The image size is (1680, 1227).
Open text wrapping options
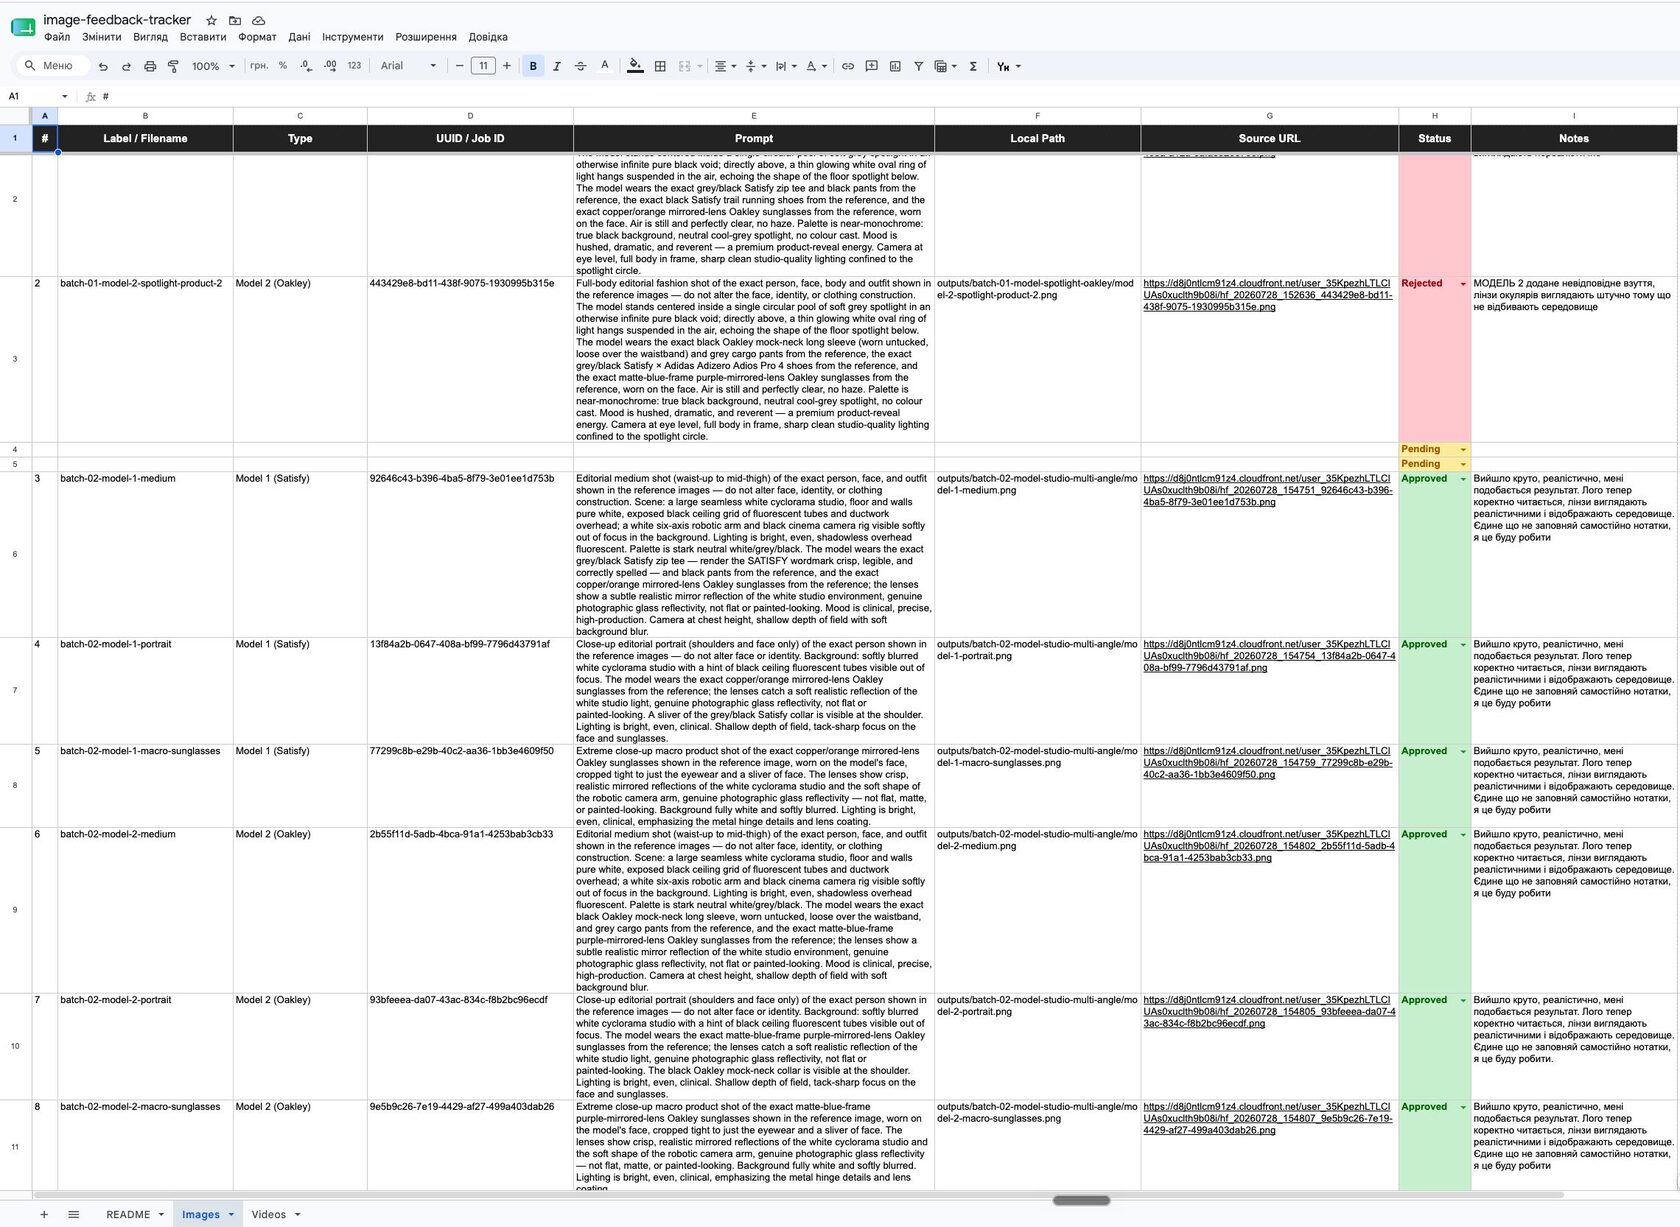[x=786, y=66]
